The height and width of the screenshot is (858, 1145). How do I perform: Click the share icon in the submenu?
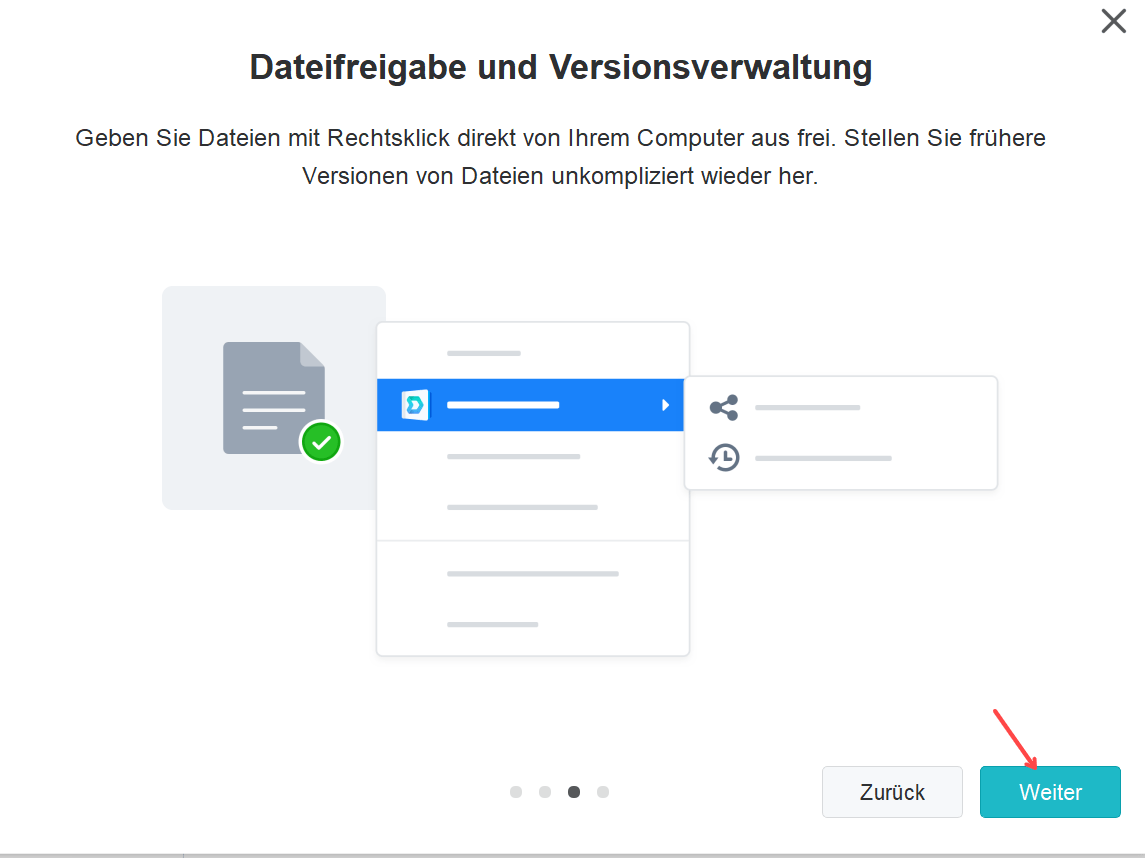723,408
